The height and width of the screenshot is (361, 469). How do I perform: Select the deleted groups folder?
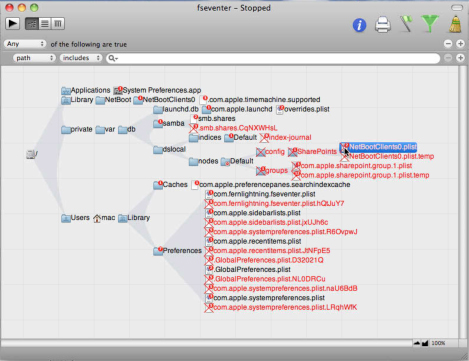tap(272, 171)
